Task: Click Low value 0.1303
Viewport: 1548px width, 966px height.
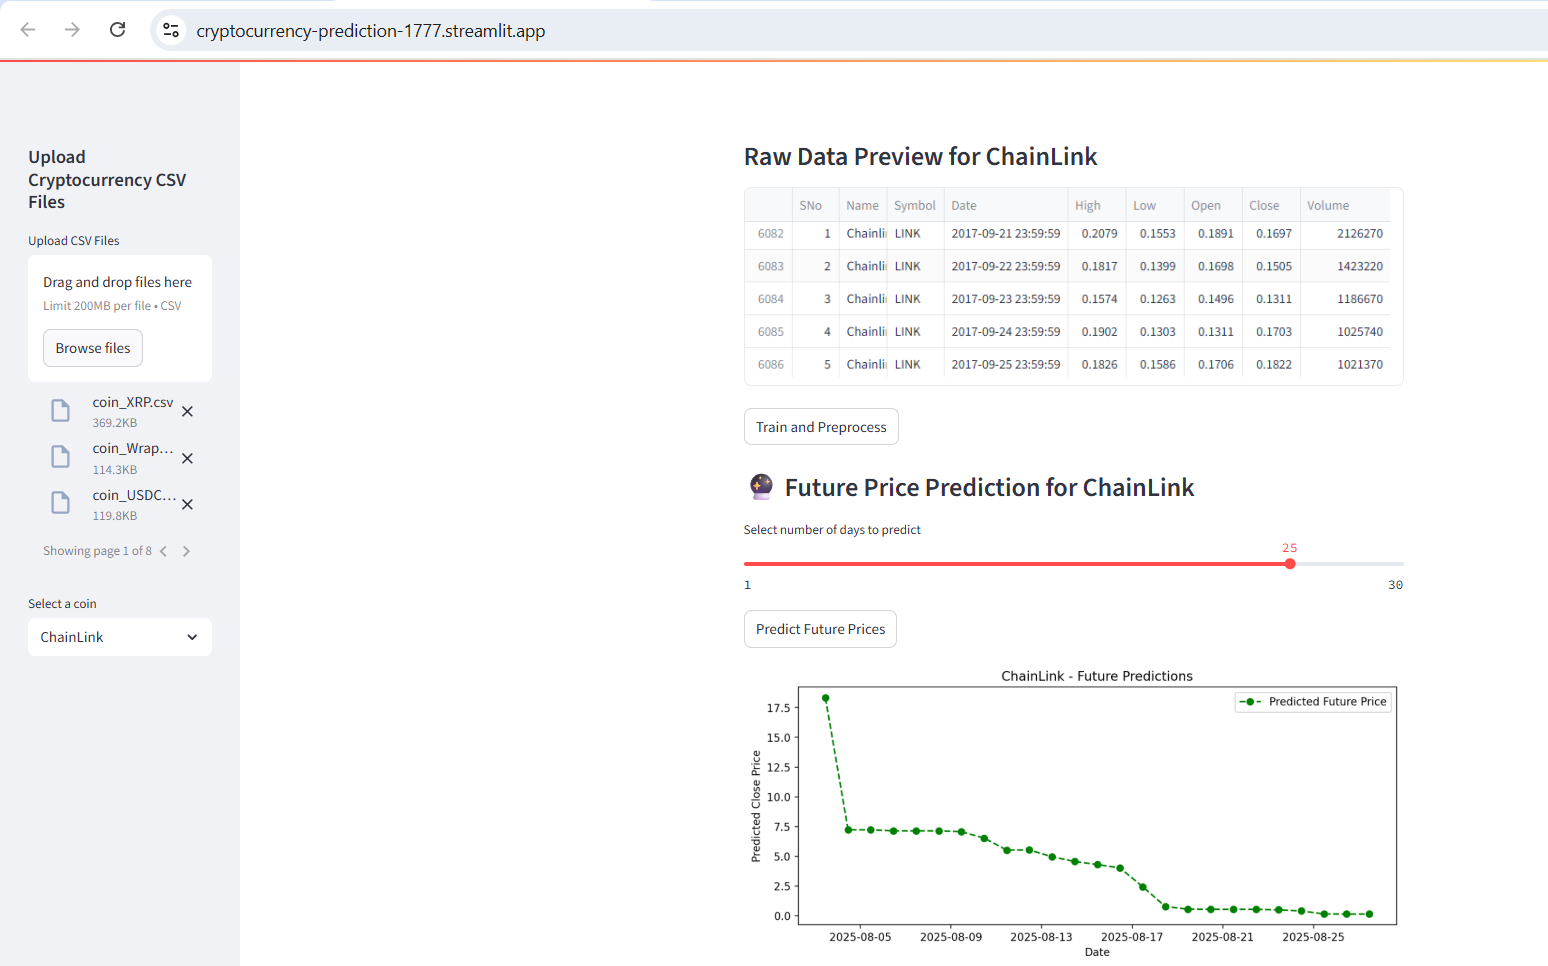Action: click(1155, 332)
